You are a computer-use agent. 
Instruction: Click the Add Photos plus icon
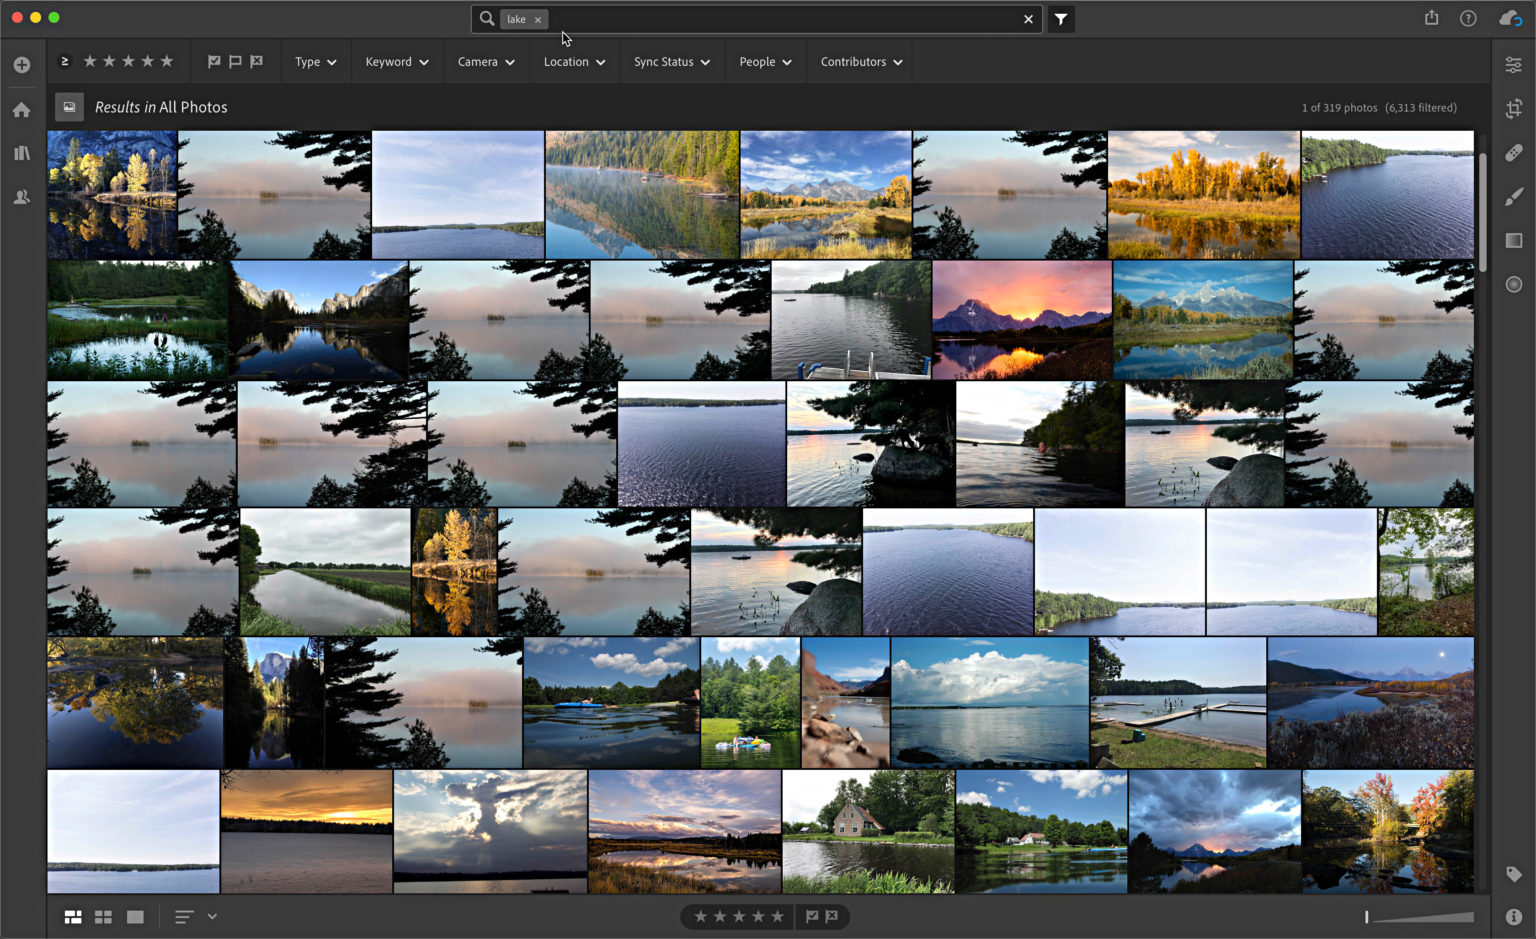tap(21, 64)
